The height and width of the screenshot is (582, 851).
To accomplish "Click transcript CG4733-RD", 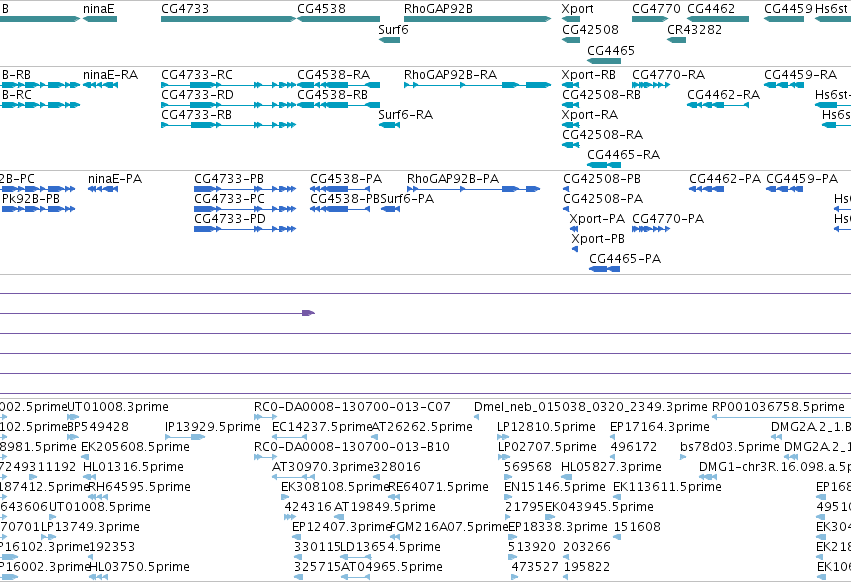I will 228,105.
